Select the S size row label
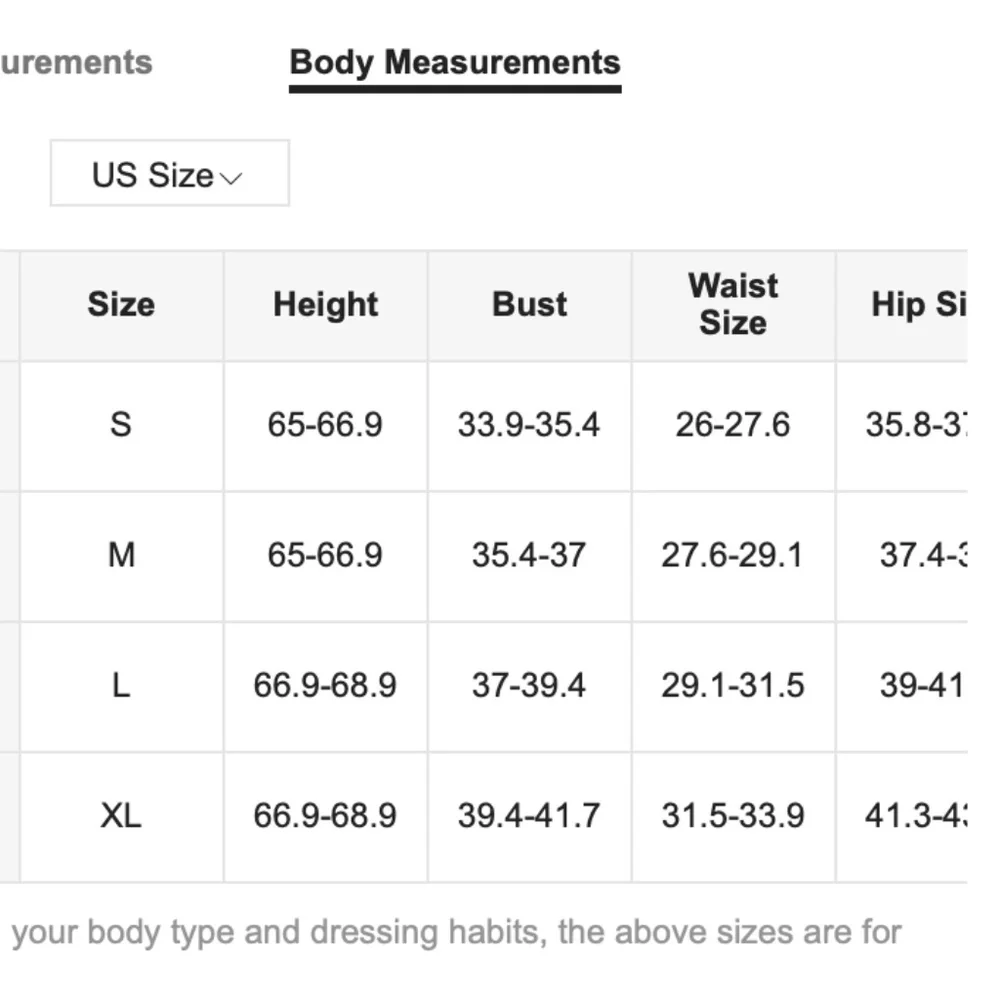This screenshot has width=1000, height=1000. (121, 425)
